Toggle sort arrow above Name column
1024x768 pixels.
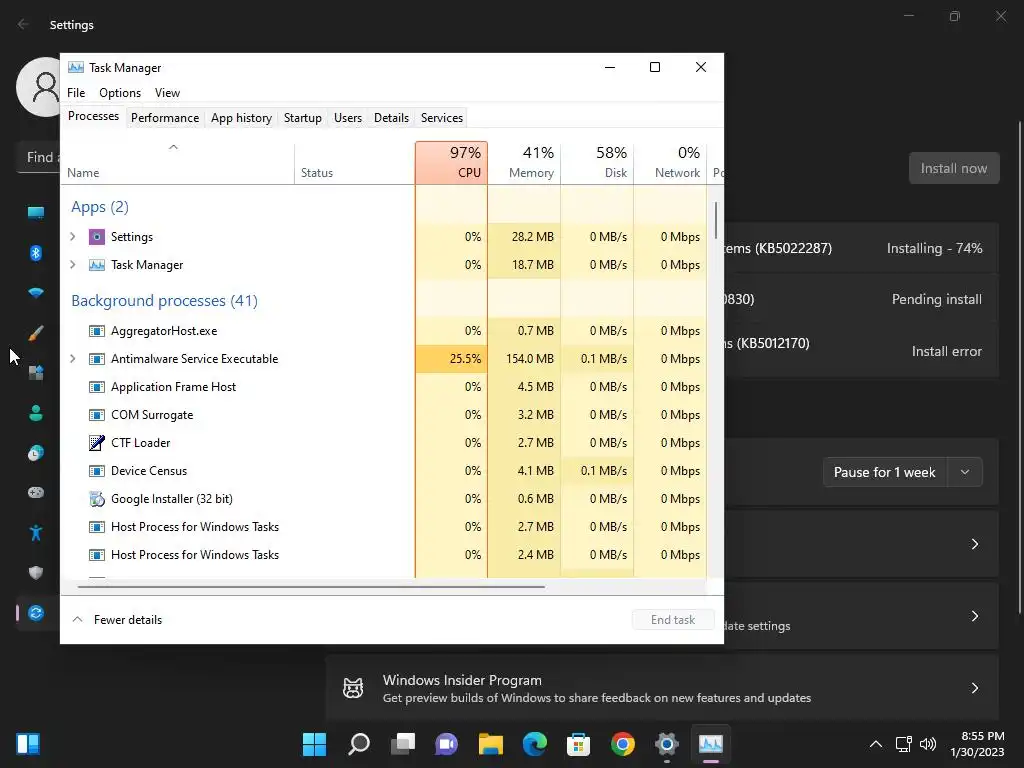coord(173,147)
